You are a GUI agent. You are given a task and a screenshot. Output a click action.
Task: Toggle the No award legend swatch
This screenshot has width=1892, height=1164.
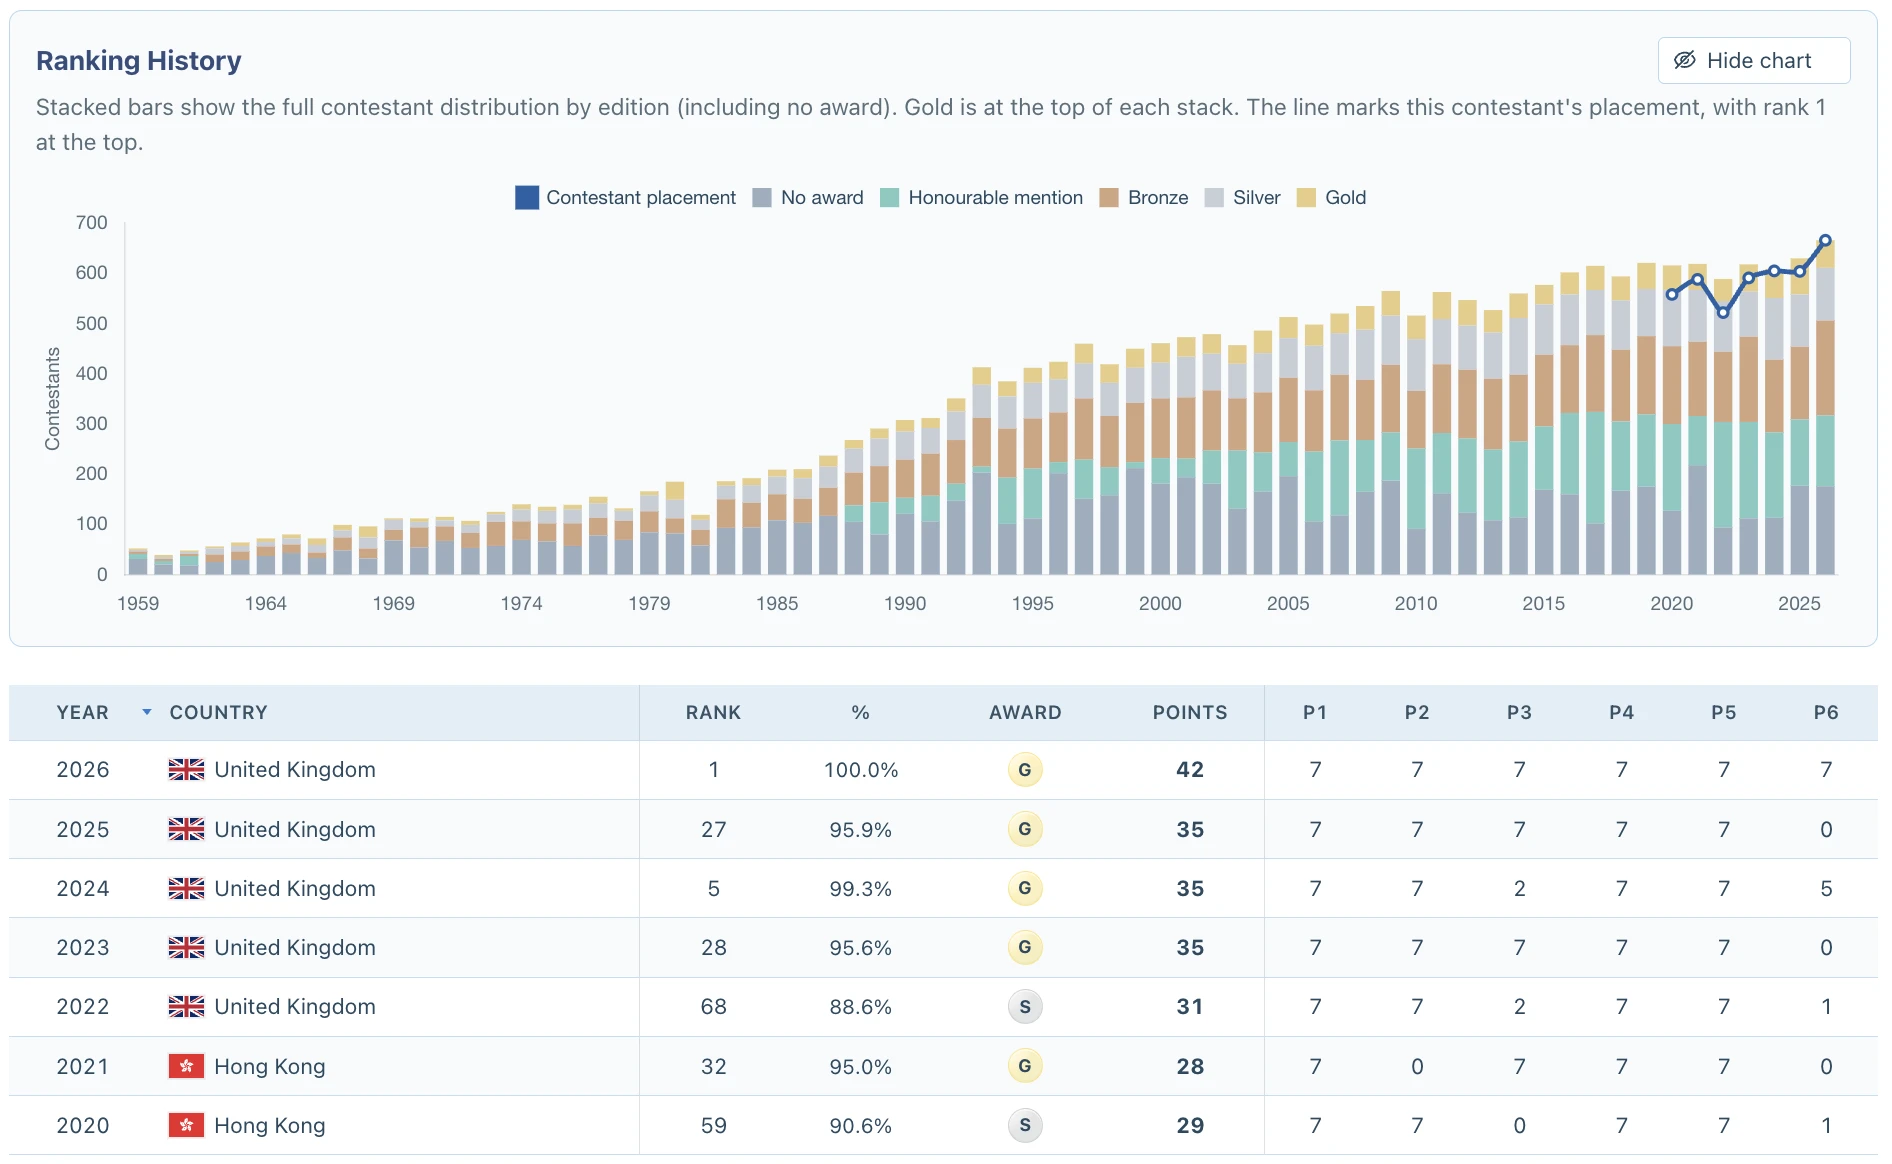[762, 198]
